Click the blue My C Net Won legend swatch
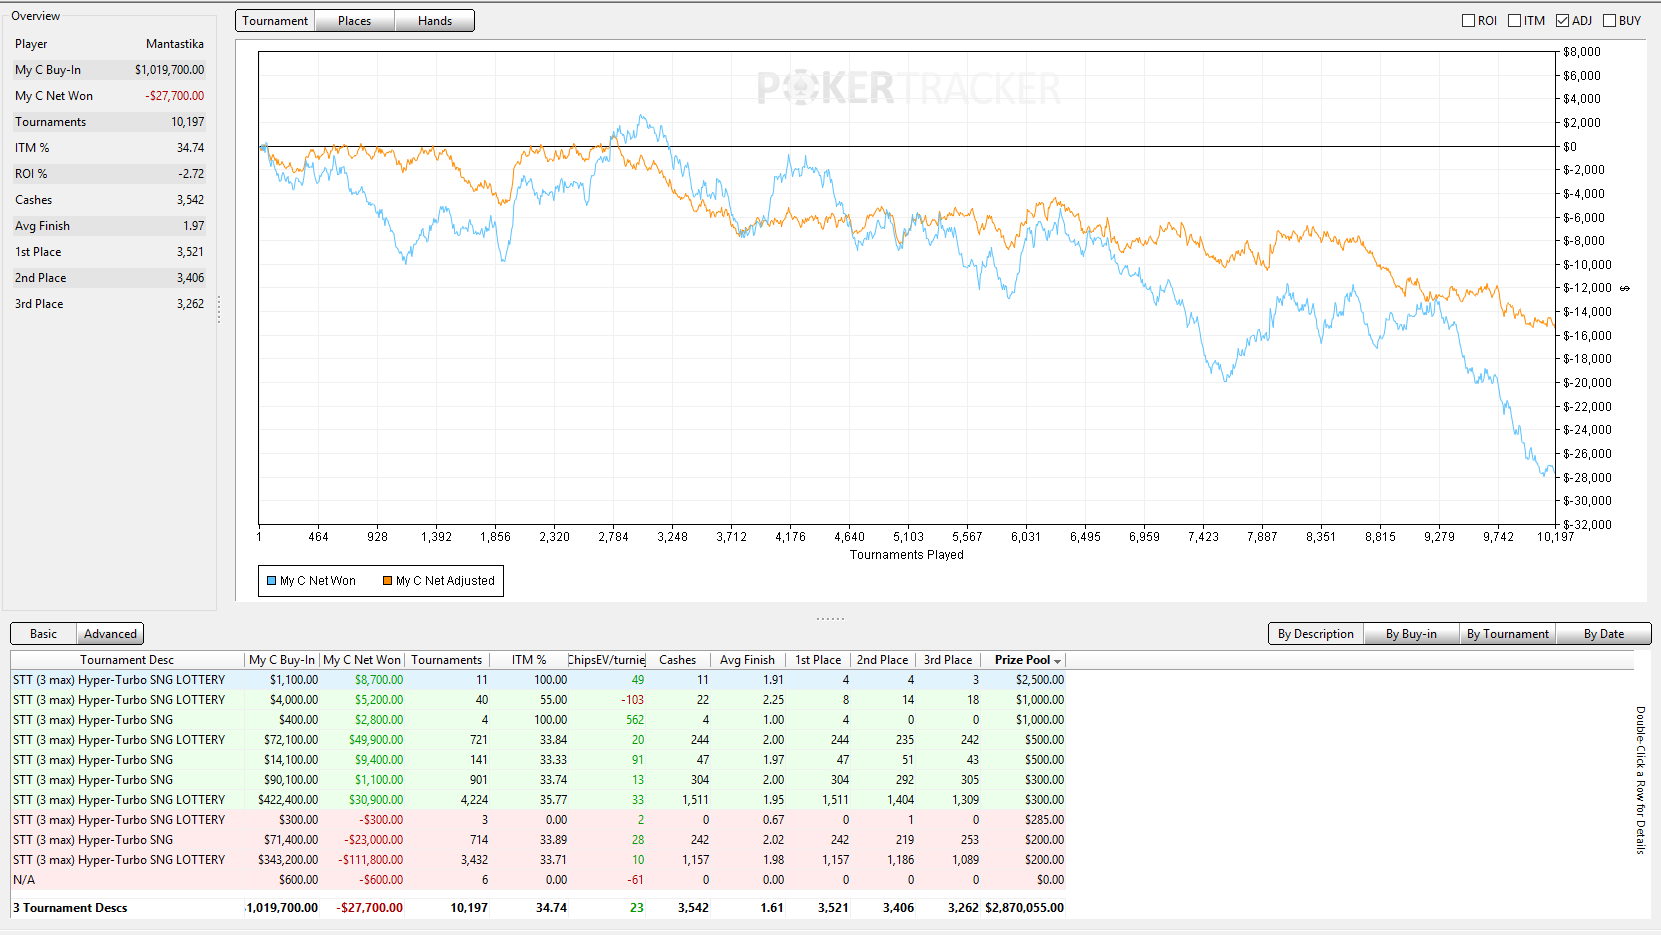 tap(271, 581)
